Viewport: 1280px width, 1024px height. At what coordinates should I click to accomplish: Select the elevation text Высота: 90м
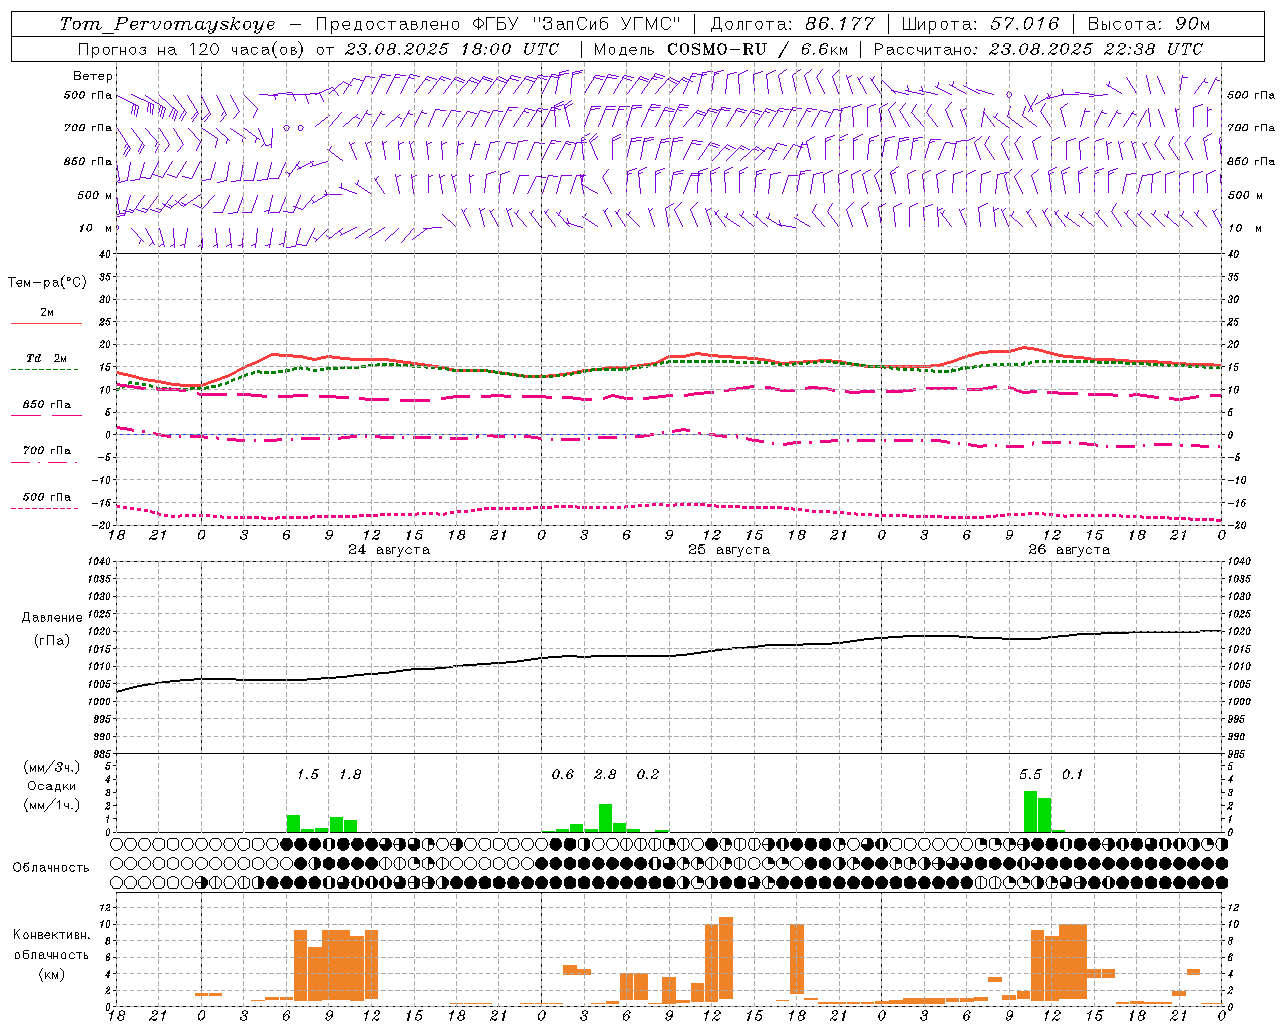point(1148,24)
